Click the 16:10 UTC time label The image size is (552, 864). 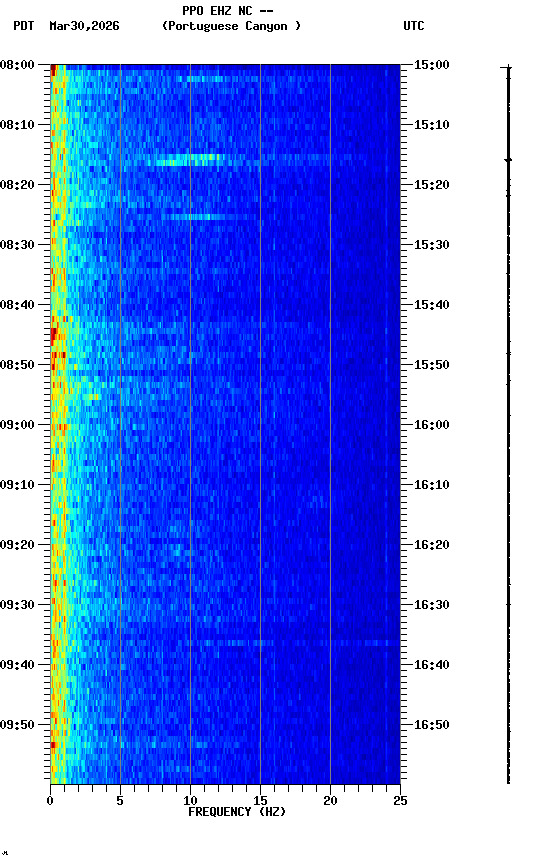point(432,485)
